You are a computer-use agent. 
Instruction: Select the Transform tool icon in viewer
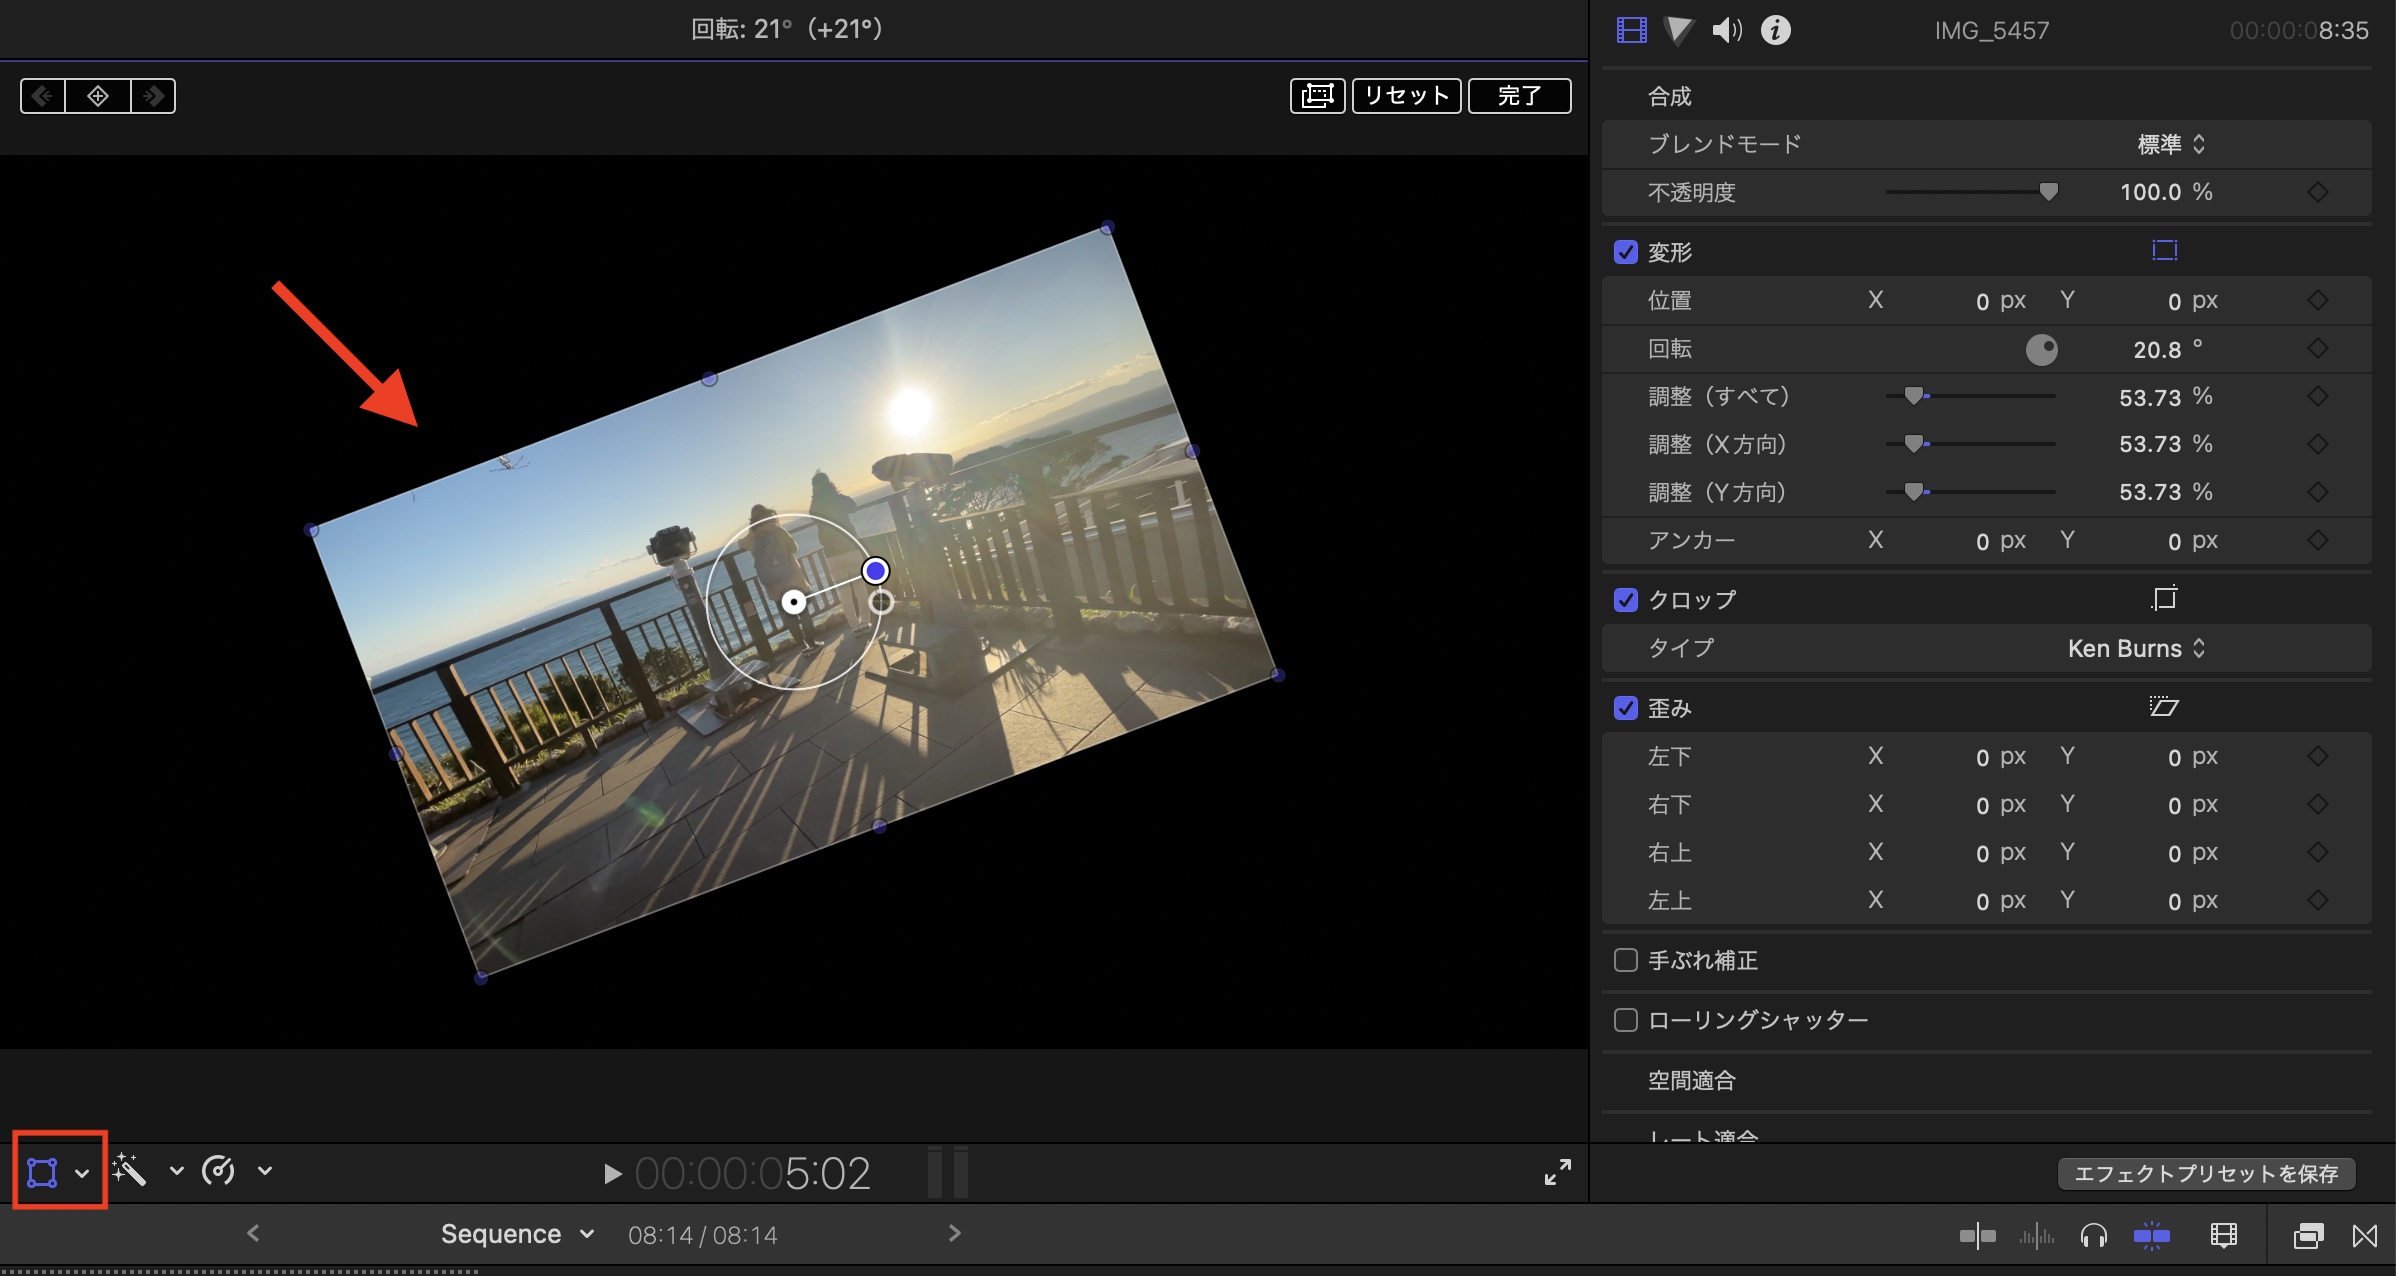coord(42,1172)
